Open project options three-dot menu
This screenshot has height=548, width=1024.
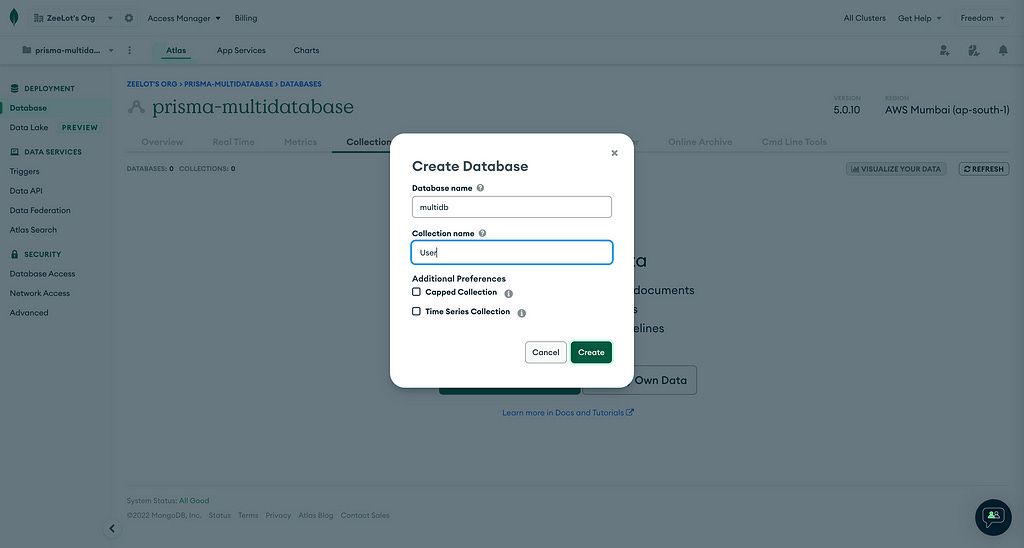click(129, 50)
